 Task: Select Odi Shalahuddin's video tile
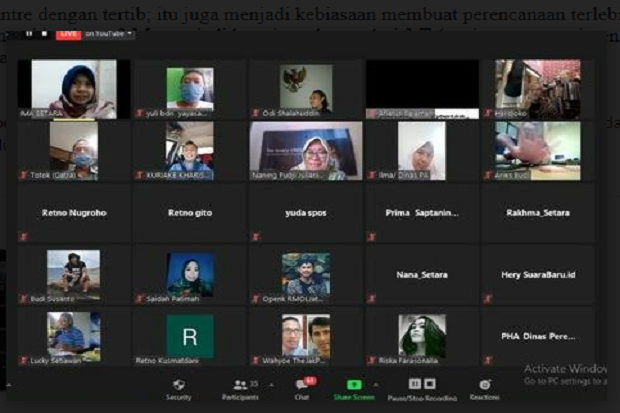[306, 89]
